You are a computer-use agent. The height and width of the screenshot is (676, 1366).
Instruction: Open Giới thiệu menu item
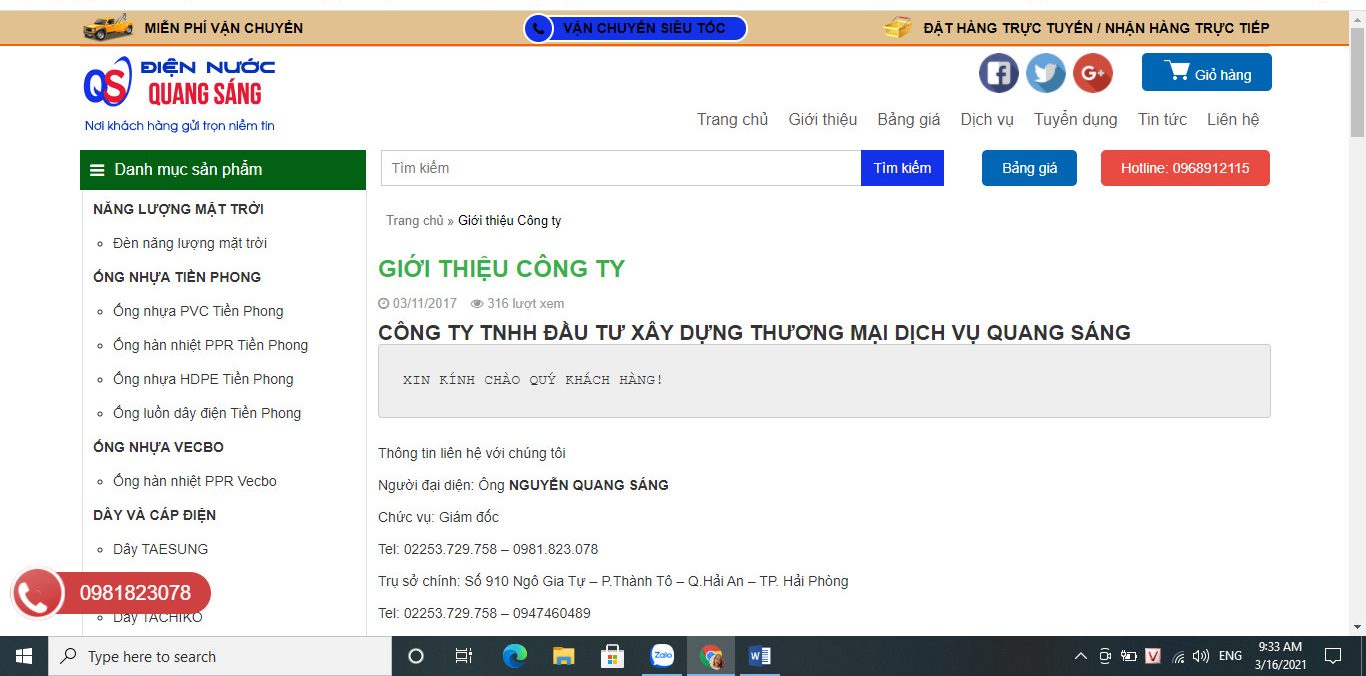tap(823, 120)
